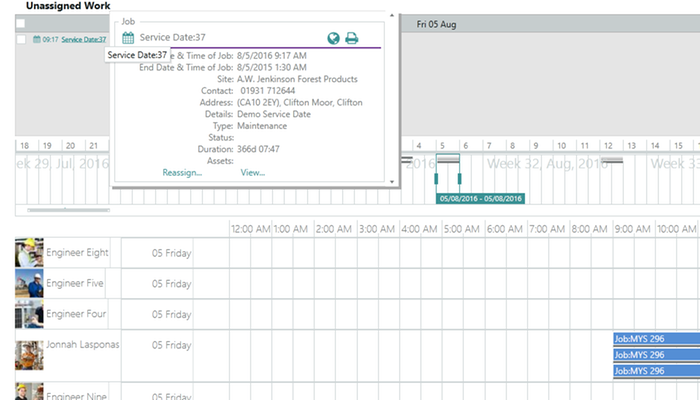
Task: Select the Engineer Five name
Action: point(75,283)
